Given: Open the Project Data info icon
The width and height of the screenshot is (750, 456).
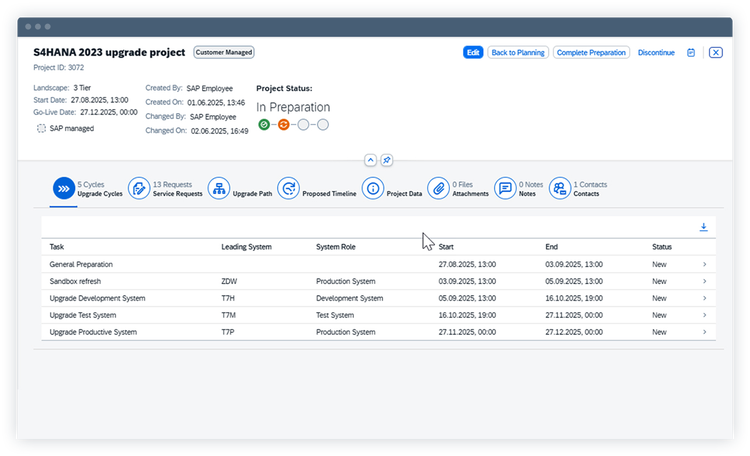Looking at the screenshot, I should coord(373,189).
